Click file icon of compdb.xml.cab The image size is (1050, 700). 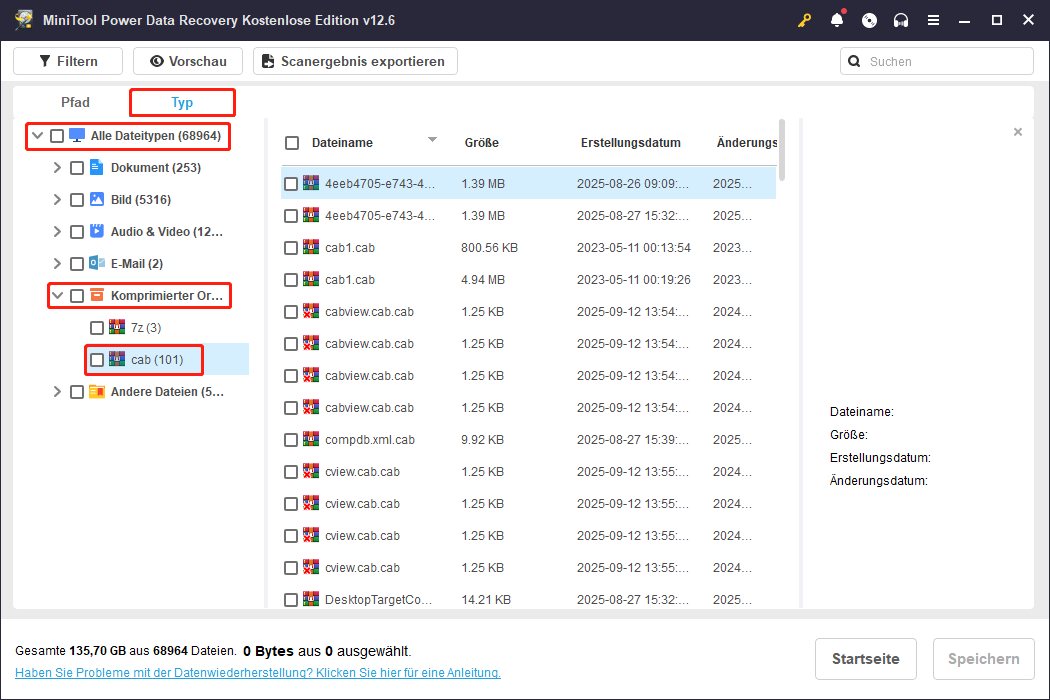(311, 439)
